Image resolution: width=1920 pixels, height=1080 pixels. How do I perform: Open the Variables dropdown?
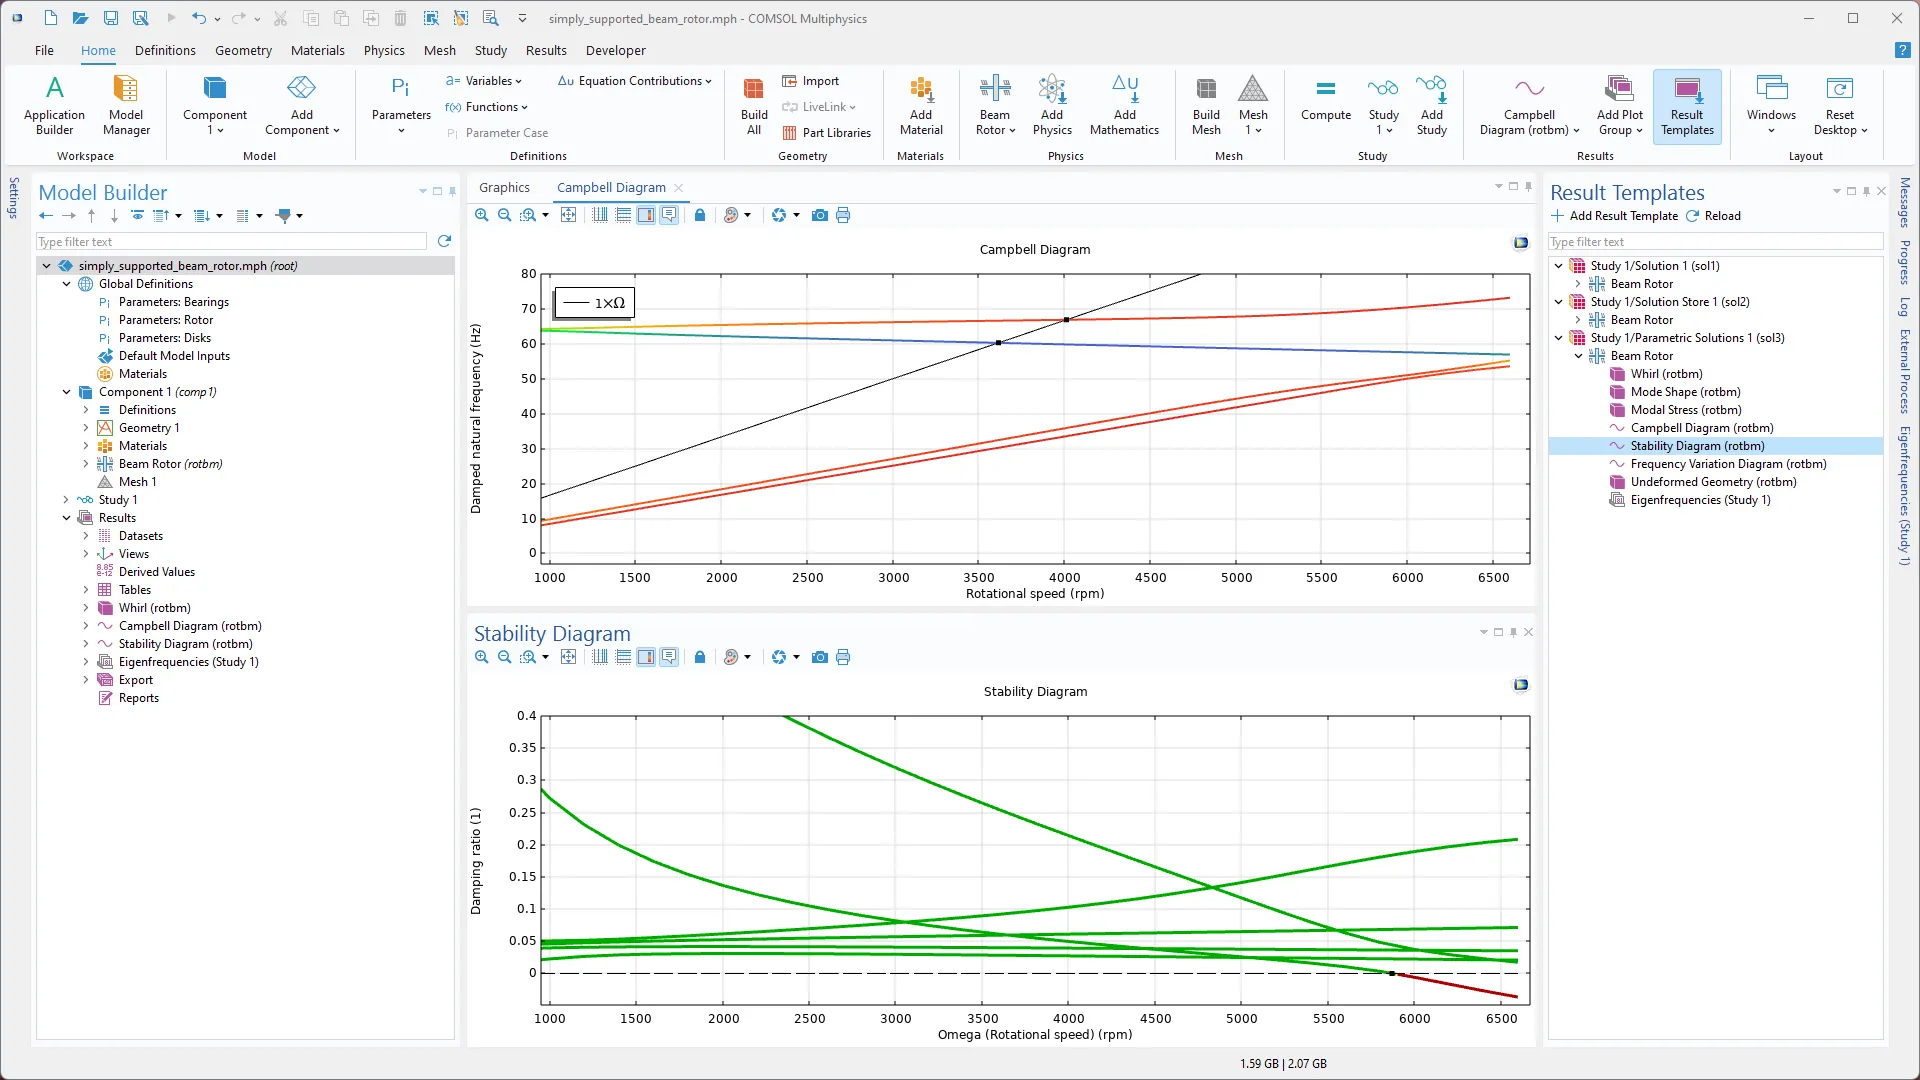point(489,81)
